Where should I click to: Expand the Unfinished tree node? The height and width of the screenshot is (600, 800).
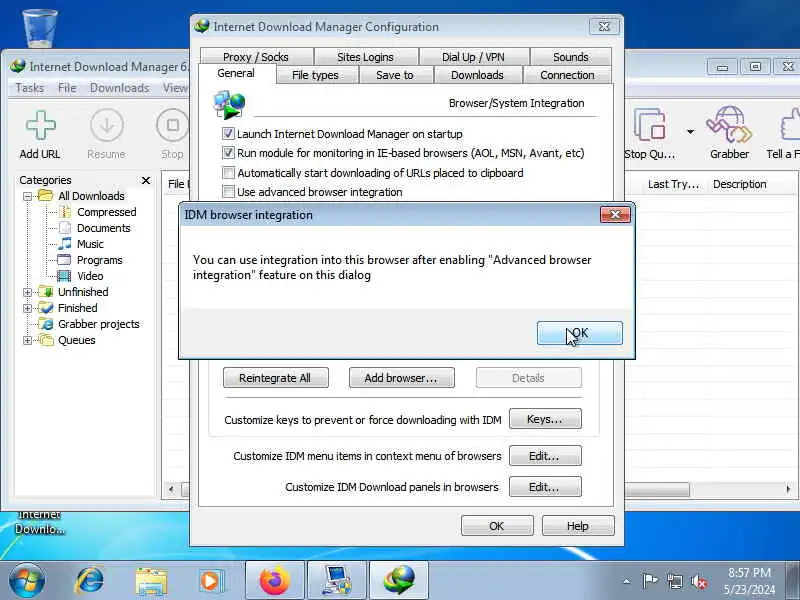click(x=28, y=292)
